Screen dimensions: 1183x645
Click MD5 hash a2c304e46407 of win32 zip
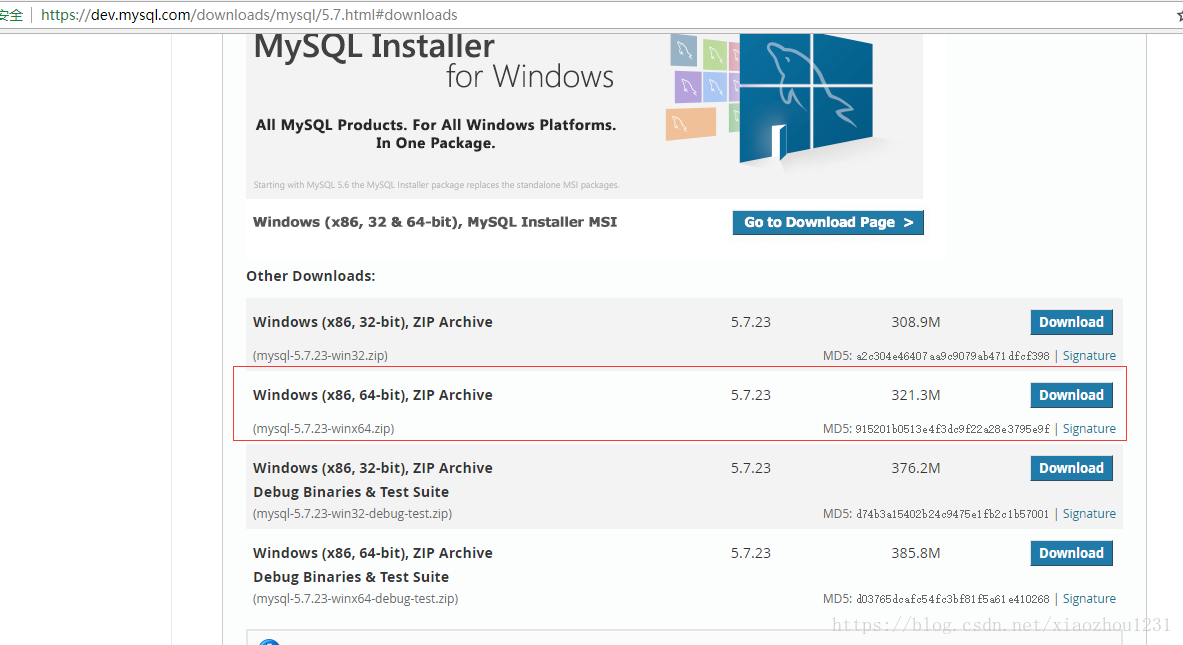(x=952, y=356)
